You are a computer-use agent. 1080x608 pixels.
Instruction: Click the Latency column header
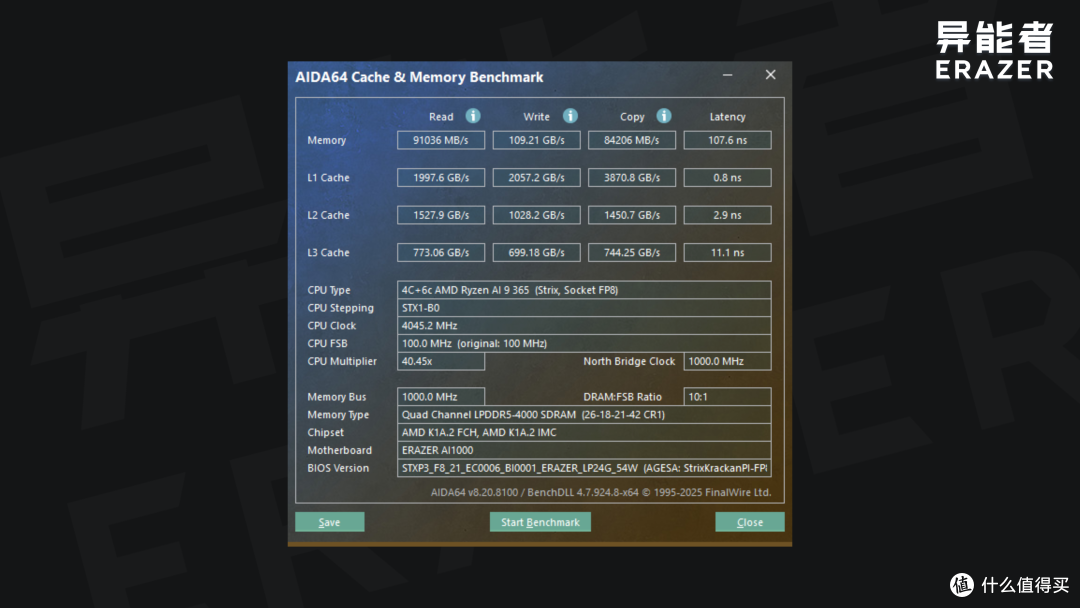727,117
